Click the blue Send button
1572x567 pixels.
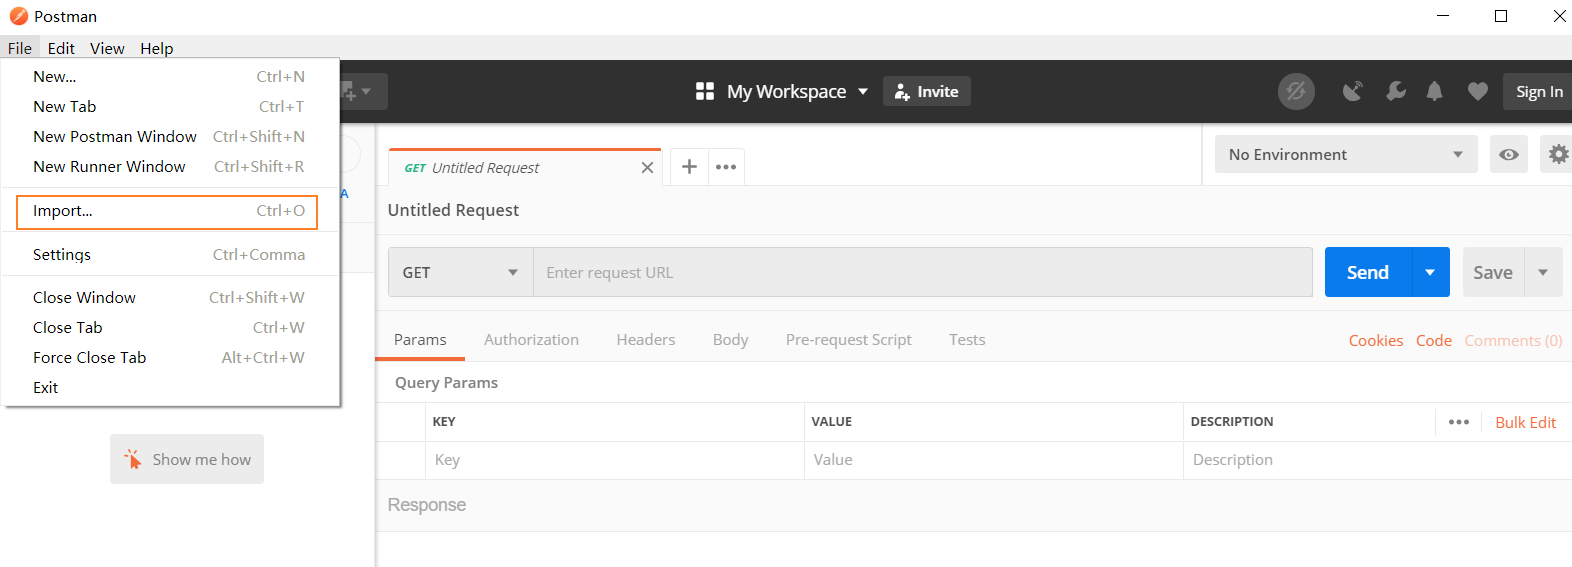click(x=1367, y=272)
